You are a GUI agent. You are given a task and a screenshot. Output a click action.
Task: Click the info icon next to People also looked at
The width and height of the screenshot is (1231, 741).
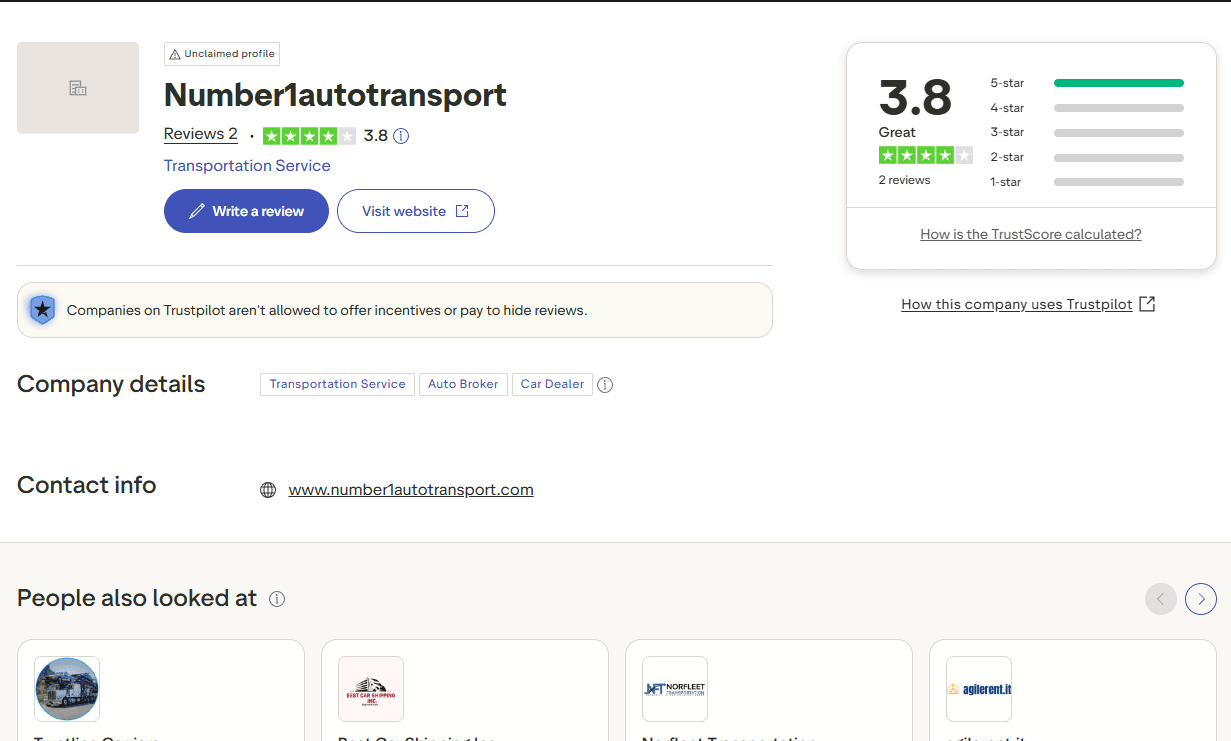click(x=276, y=598)
